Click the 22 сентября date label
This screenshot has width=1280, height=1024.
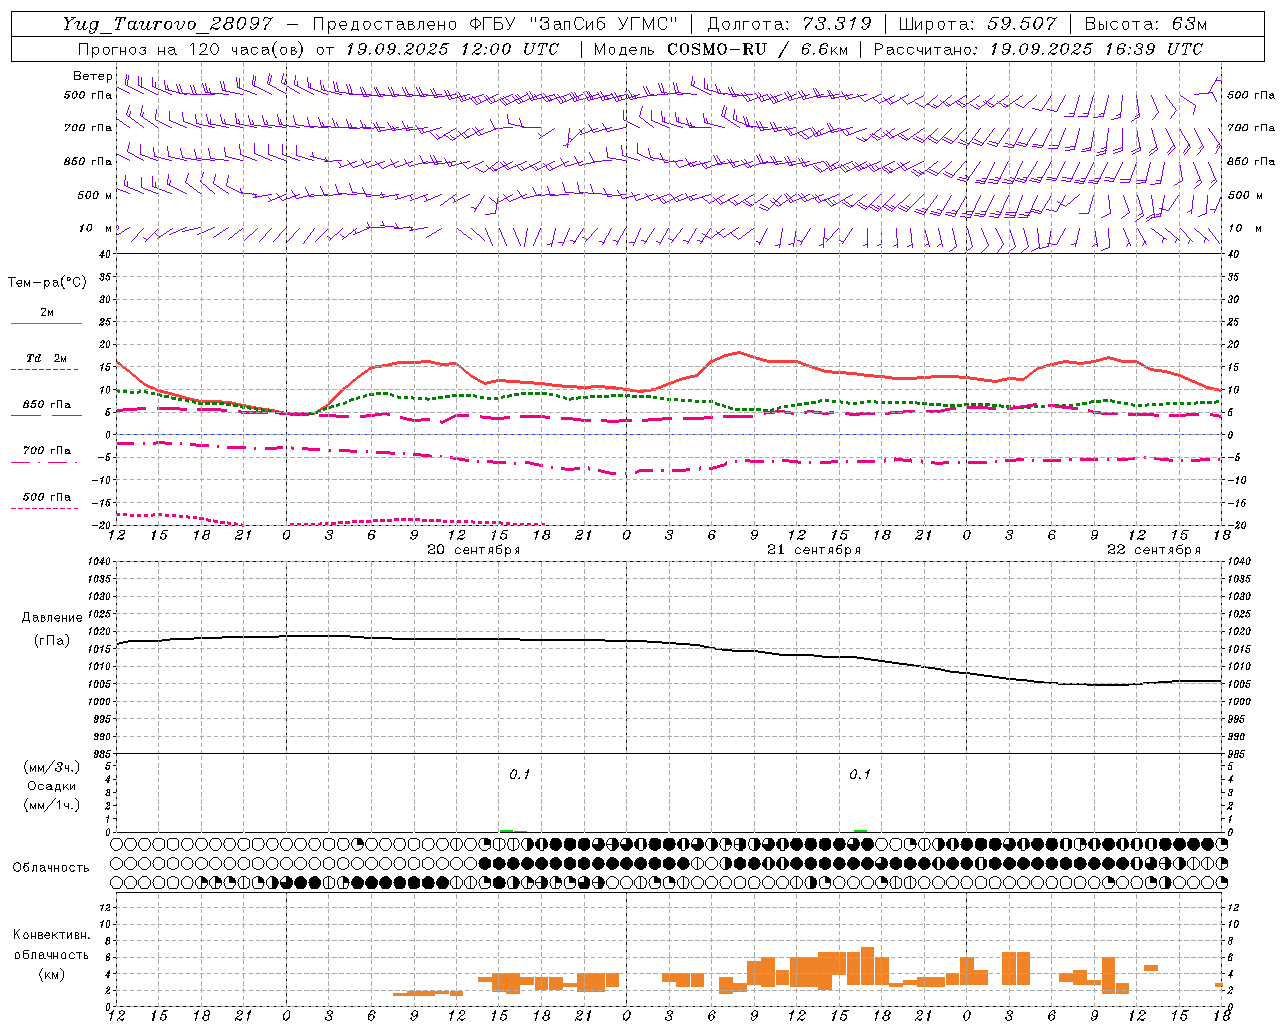click(1154, 550)
